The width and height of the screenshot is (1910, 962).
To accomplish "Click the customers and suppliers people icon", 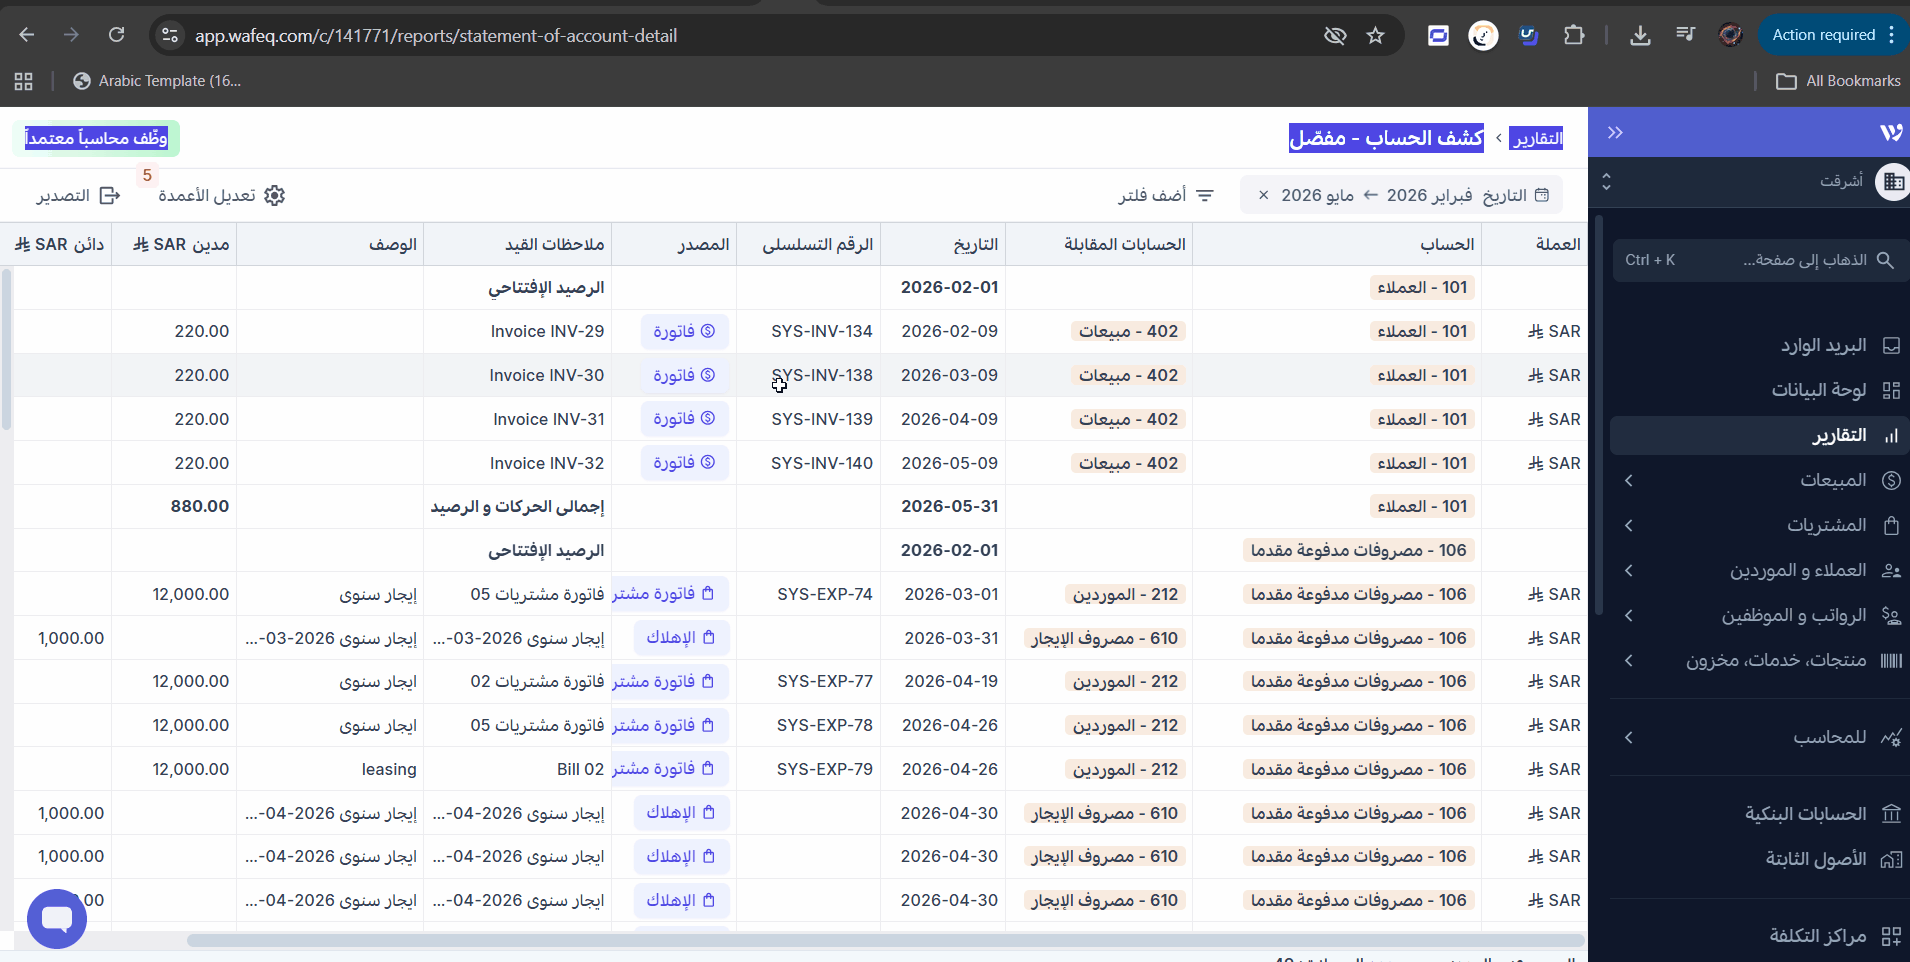I will click(x=1891, y=571).
